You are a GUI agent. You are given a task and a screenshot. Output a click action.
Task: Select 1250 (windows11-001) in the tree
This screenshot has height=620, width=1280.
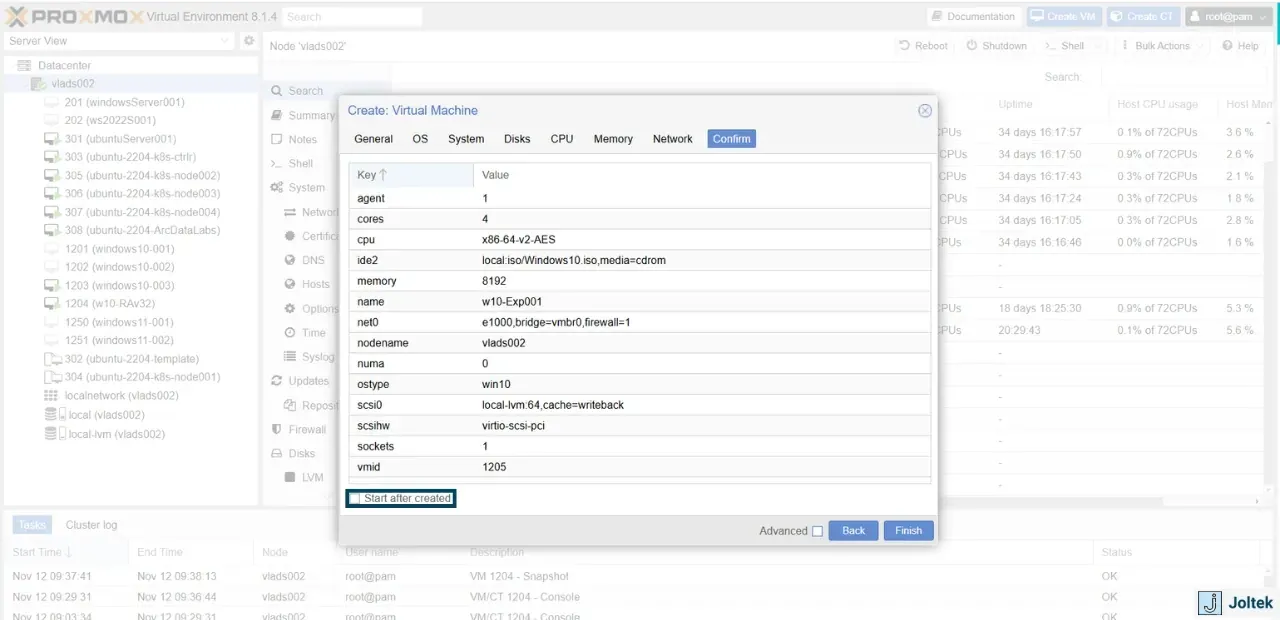point(119,323)
